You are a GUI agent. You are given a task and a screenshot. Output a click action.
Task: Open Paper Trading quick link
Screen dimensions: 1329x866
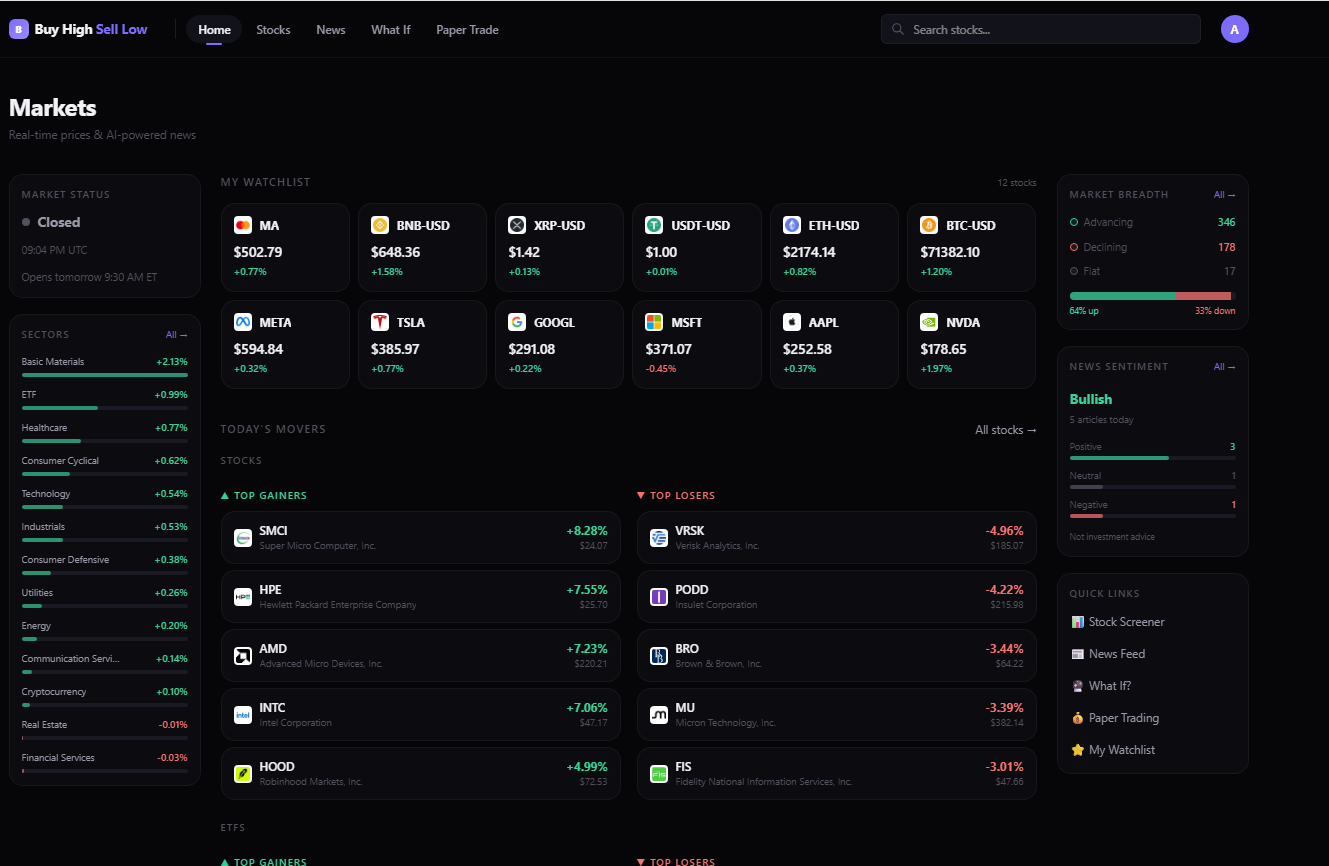click(x=1114, y=718)
